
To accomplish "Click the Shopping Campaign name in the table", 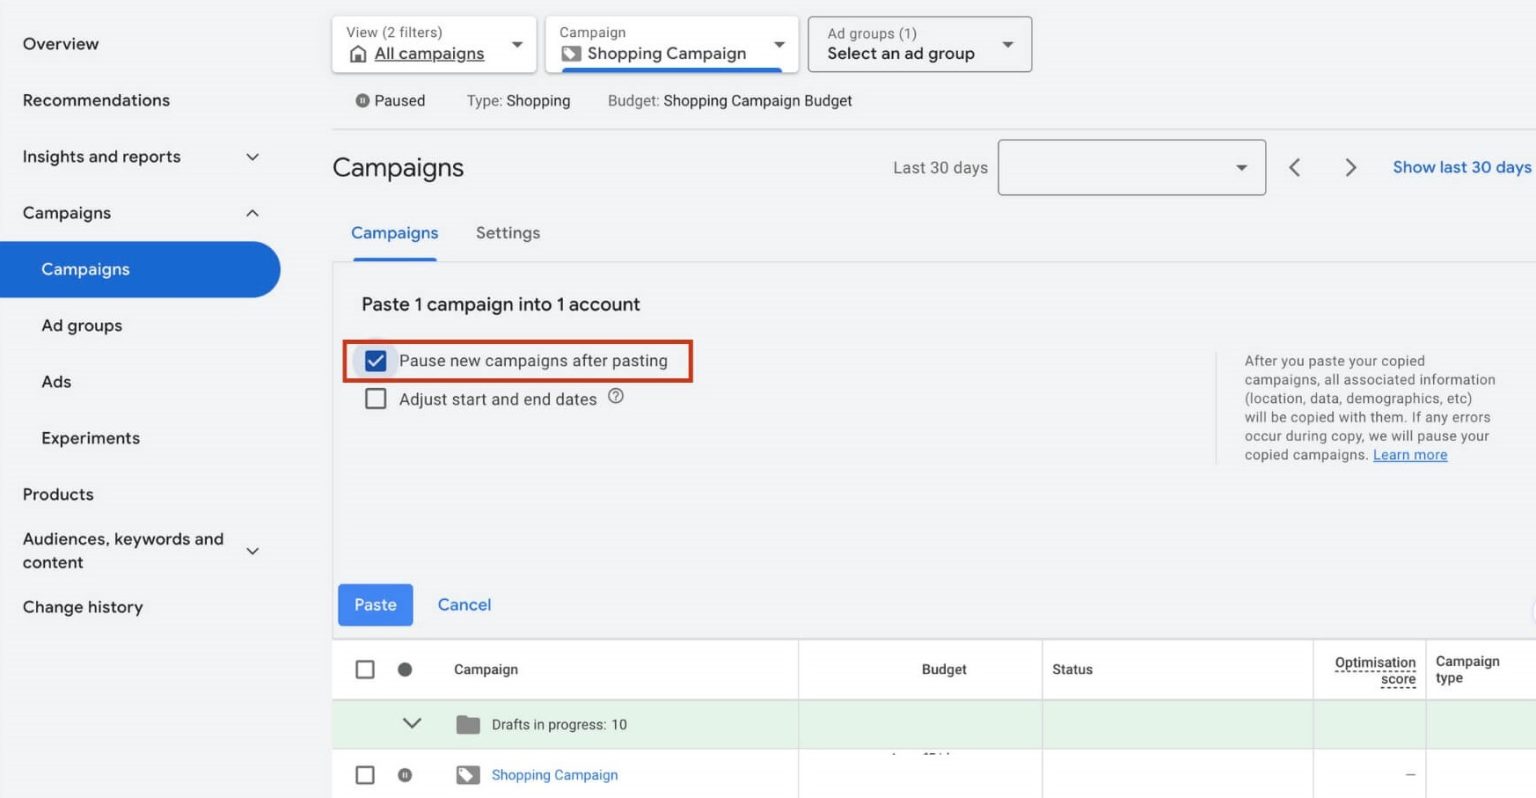I will (554, 774).
